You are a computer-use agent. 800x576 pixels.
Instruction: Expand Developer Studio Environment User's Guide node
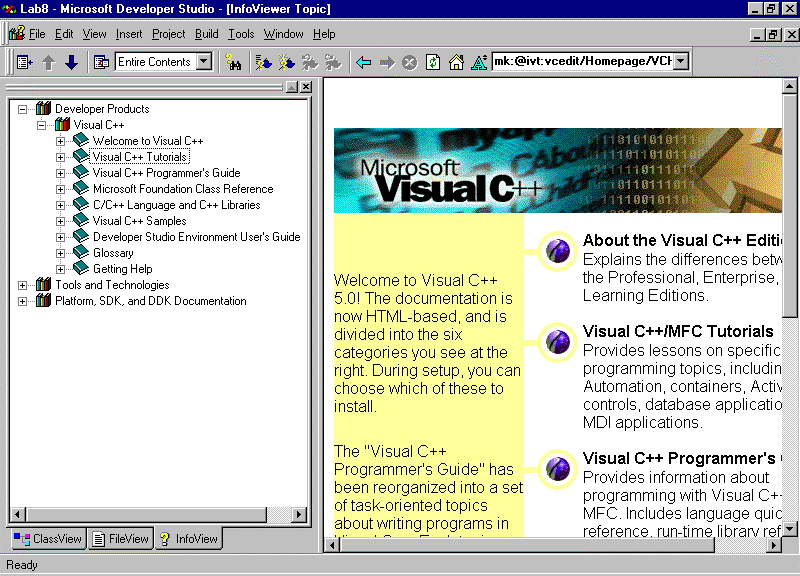(60, 237)
